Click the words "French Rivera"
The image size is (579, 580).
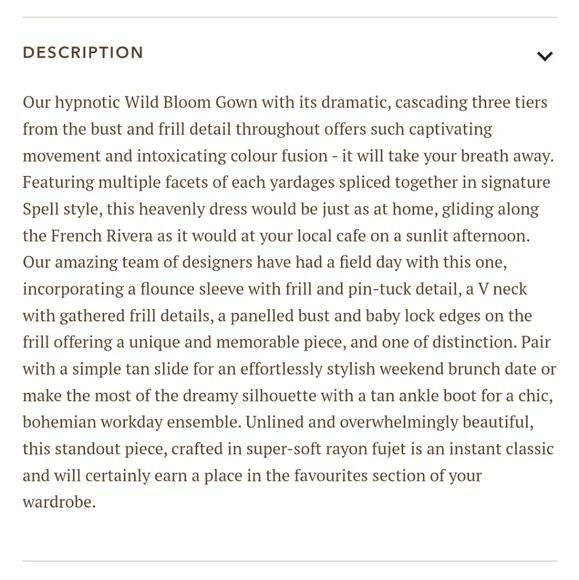[x=101, y=236]
